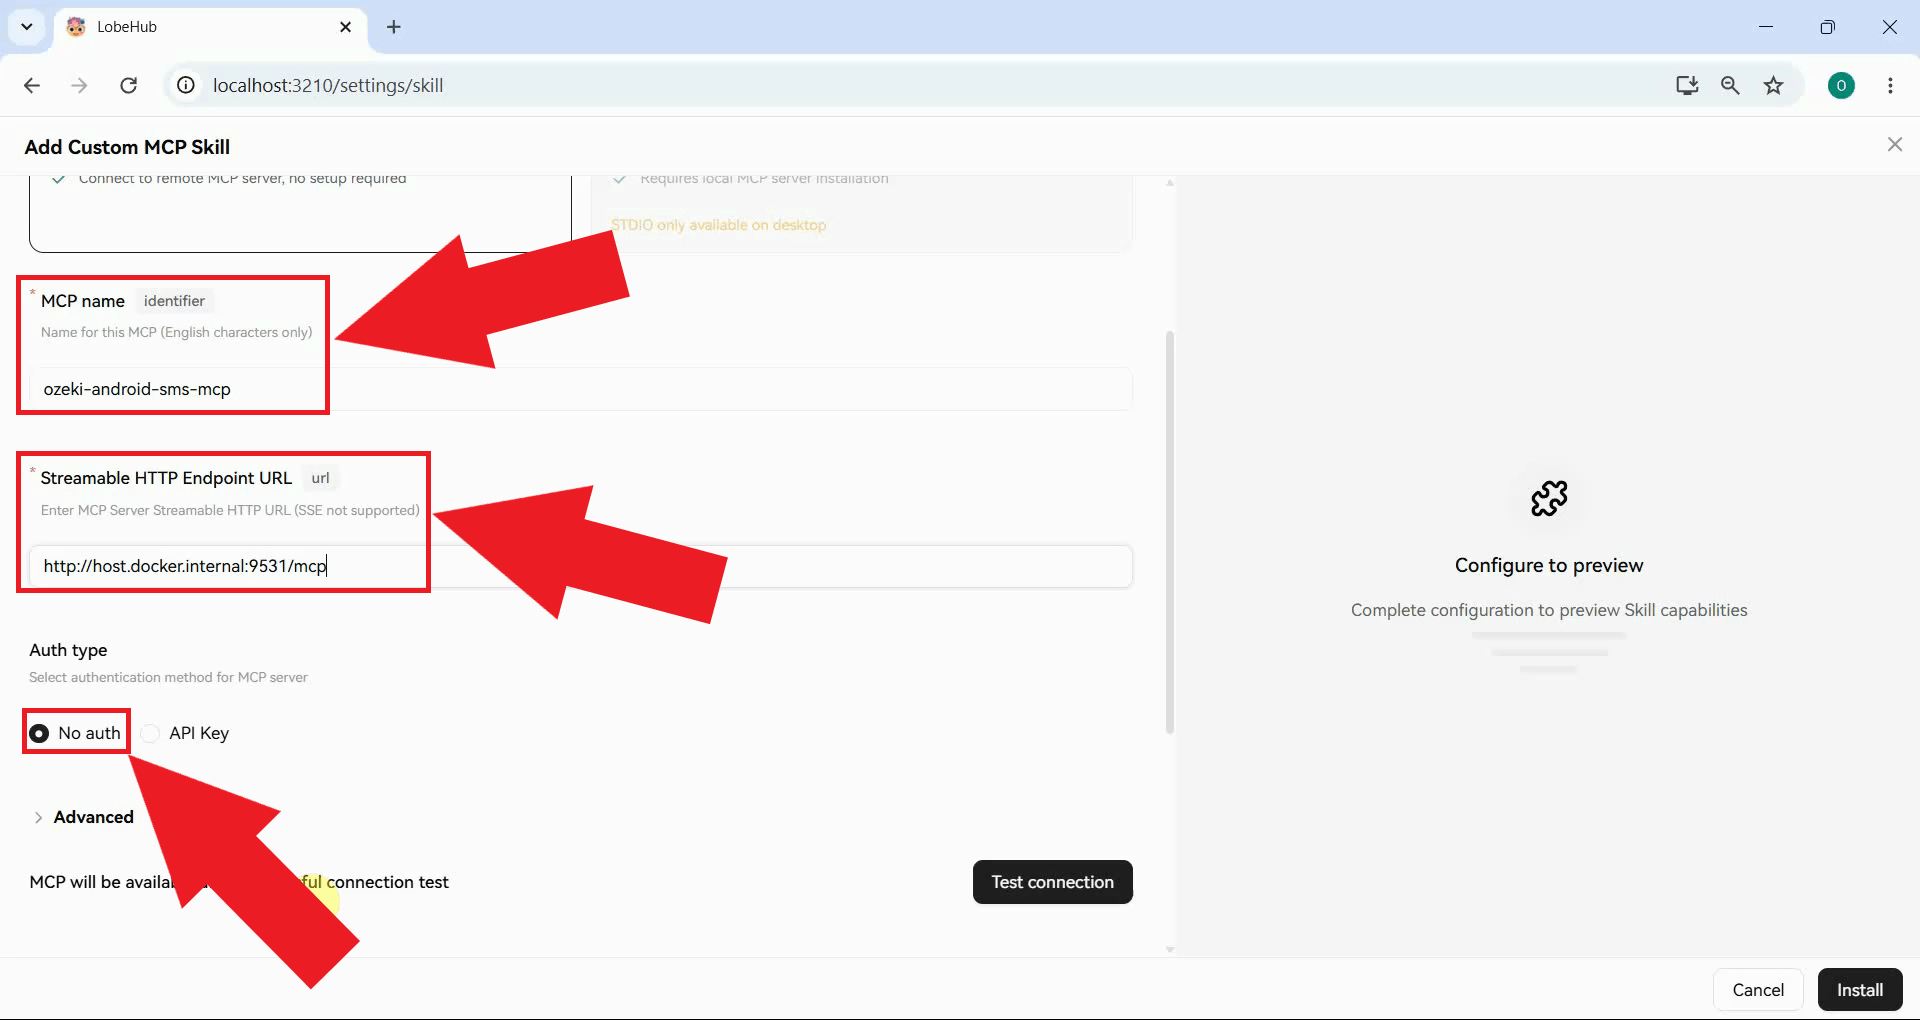
Task: Click the 'MCP name' label
Action: pyautogui.click(x=83, y=301)
